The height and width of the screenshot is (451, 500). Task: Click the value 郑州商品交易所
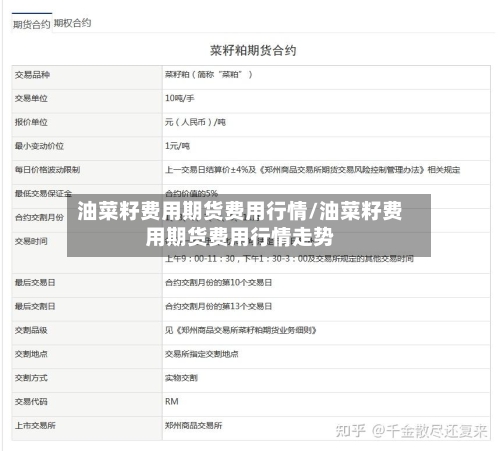pyautogui.click(x=194, y=425)
